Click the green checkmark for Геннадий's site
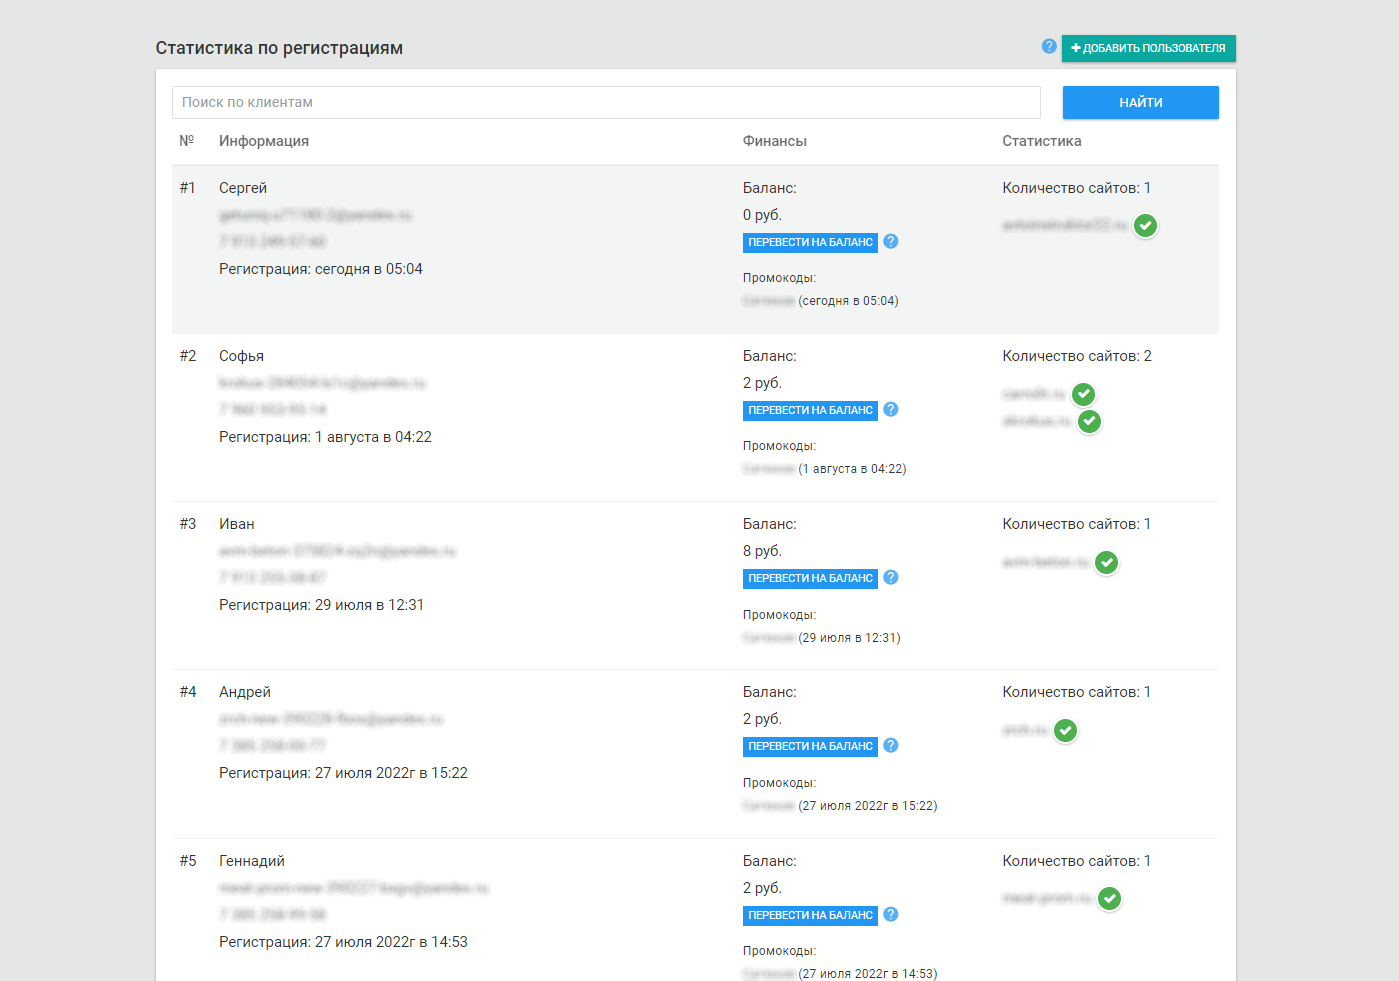 tap(1110, 899)
